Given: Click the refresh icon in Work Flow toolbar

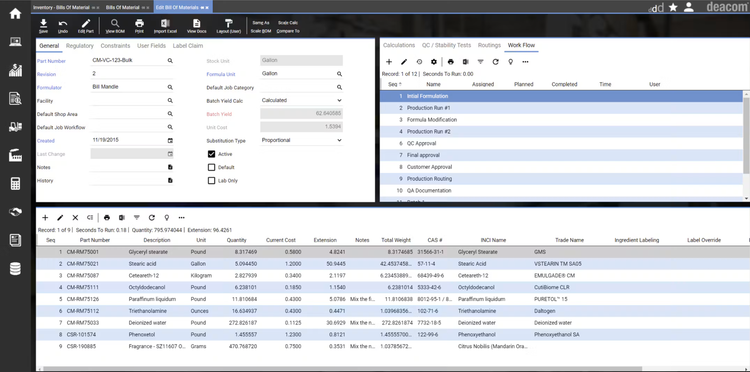Looking at the screenshot, I should point(496,62).
